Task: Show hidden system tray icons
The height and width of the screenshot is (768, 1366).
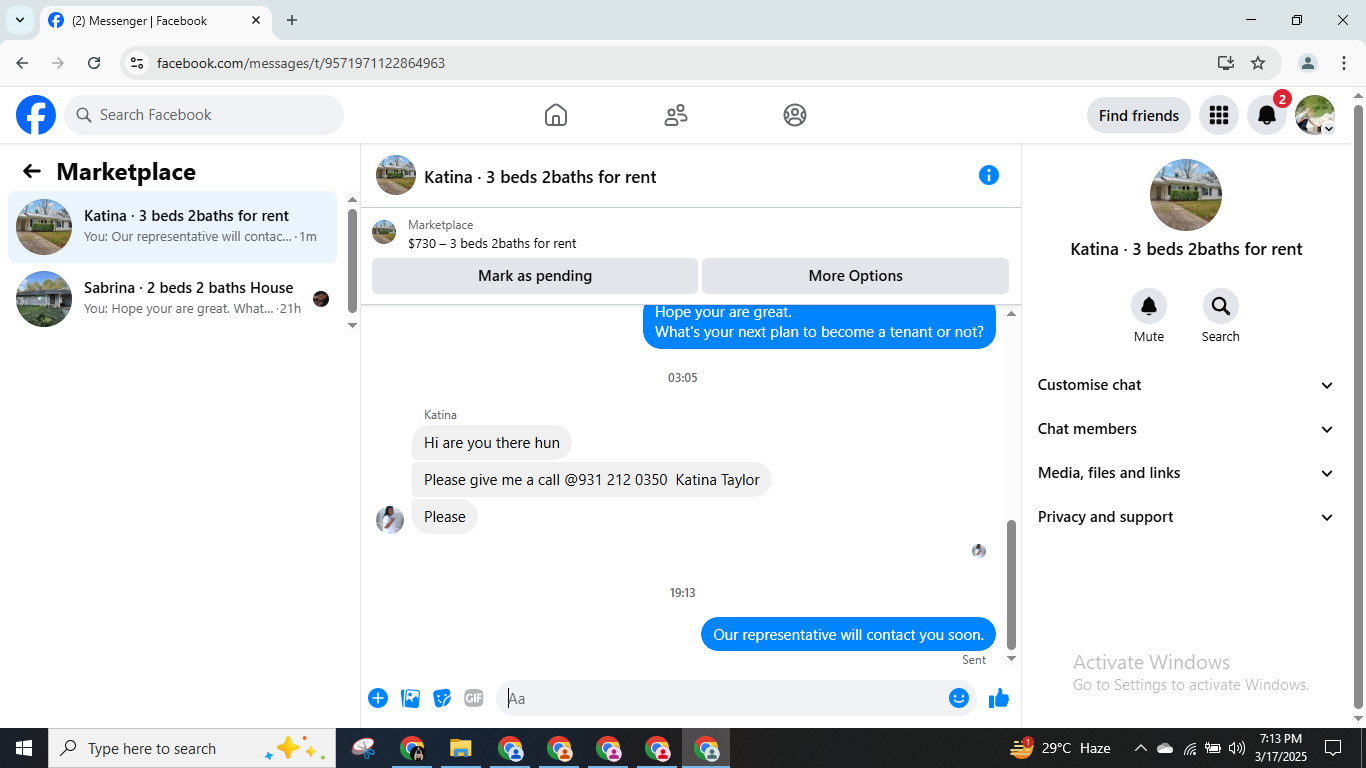Action: coord(1140,748)
